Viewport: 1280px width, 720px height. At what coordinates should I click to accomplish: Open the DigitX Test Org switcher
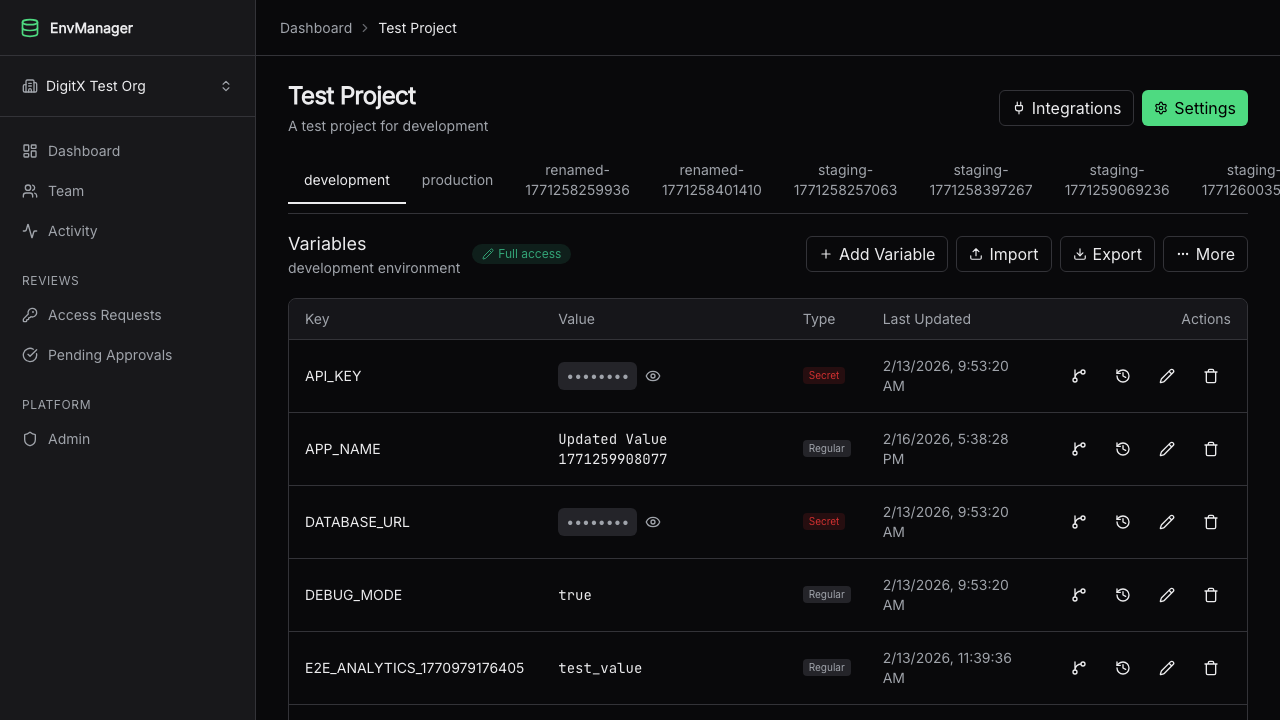click(x=127, y=86)
